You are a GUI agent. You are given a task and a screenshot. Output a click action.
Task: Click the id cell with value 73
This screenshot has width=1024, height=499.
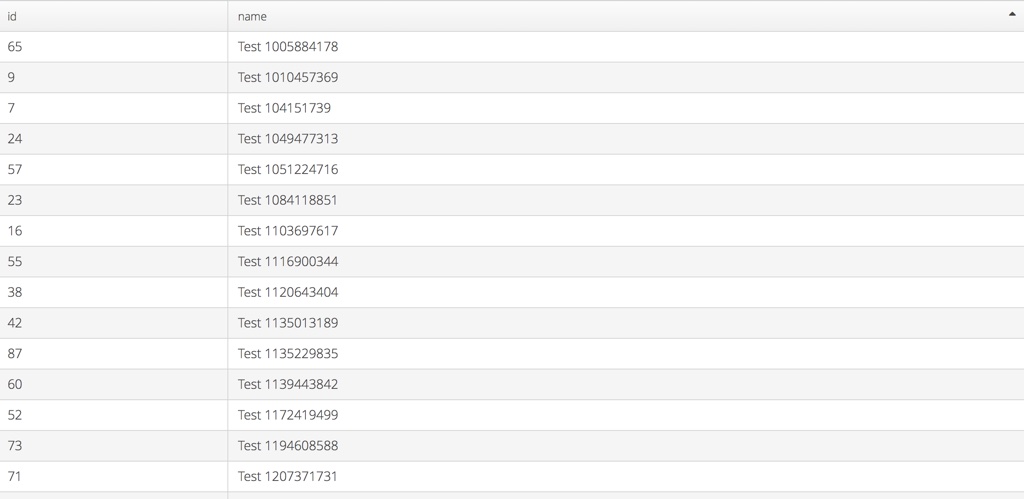click(x=15, y=446)
